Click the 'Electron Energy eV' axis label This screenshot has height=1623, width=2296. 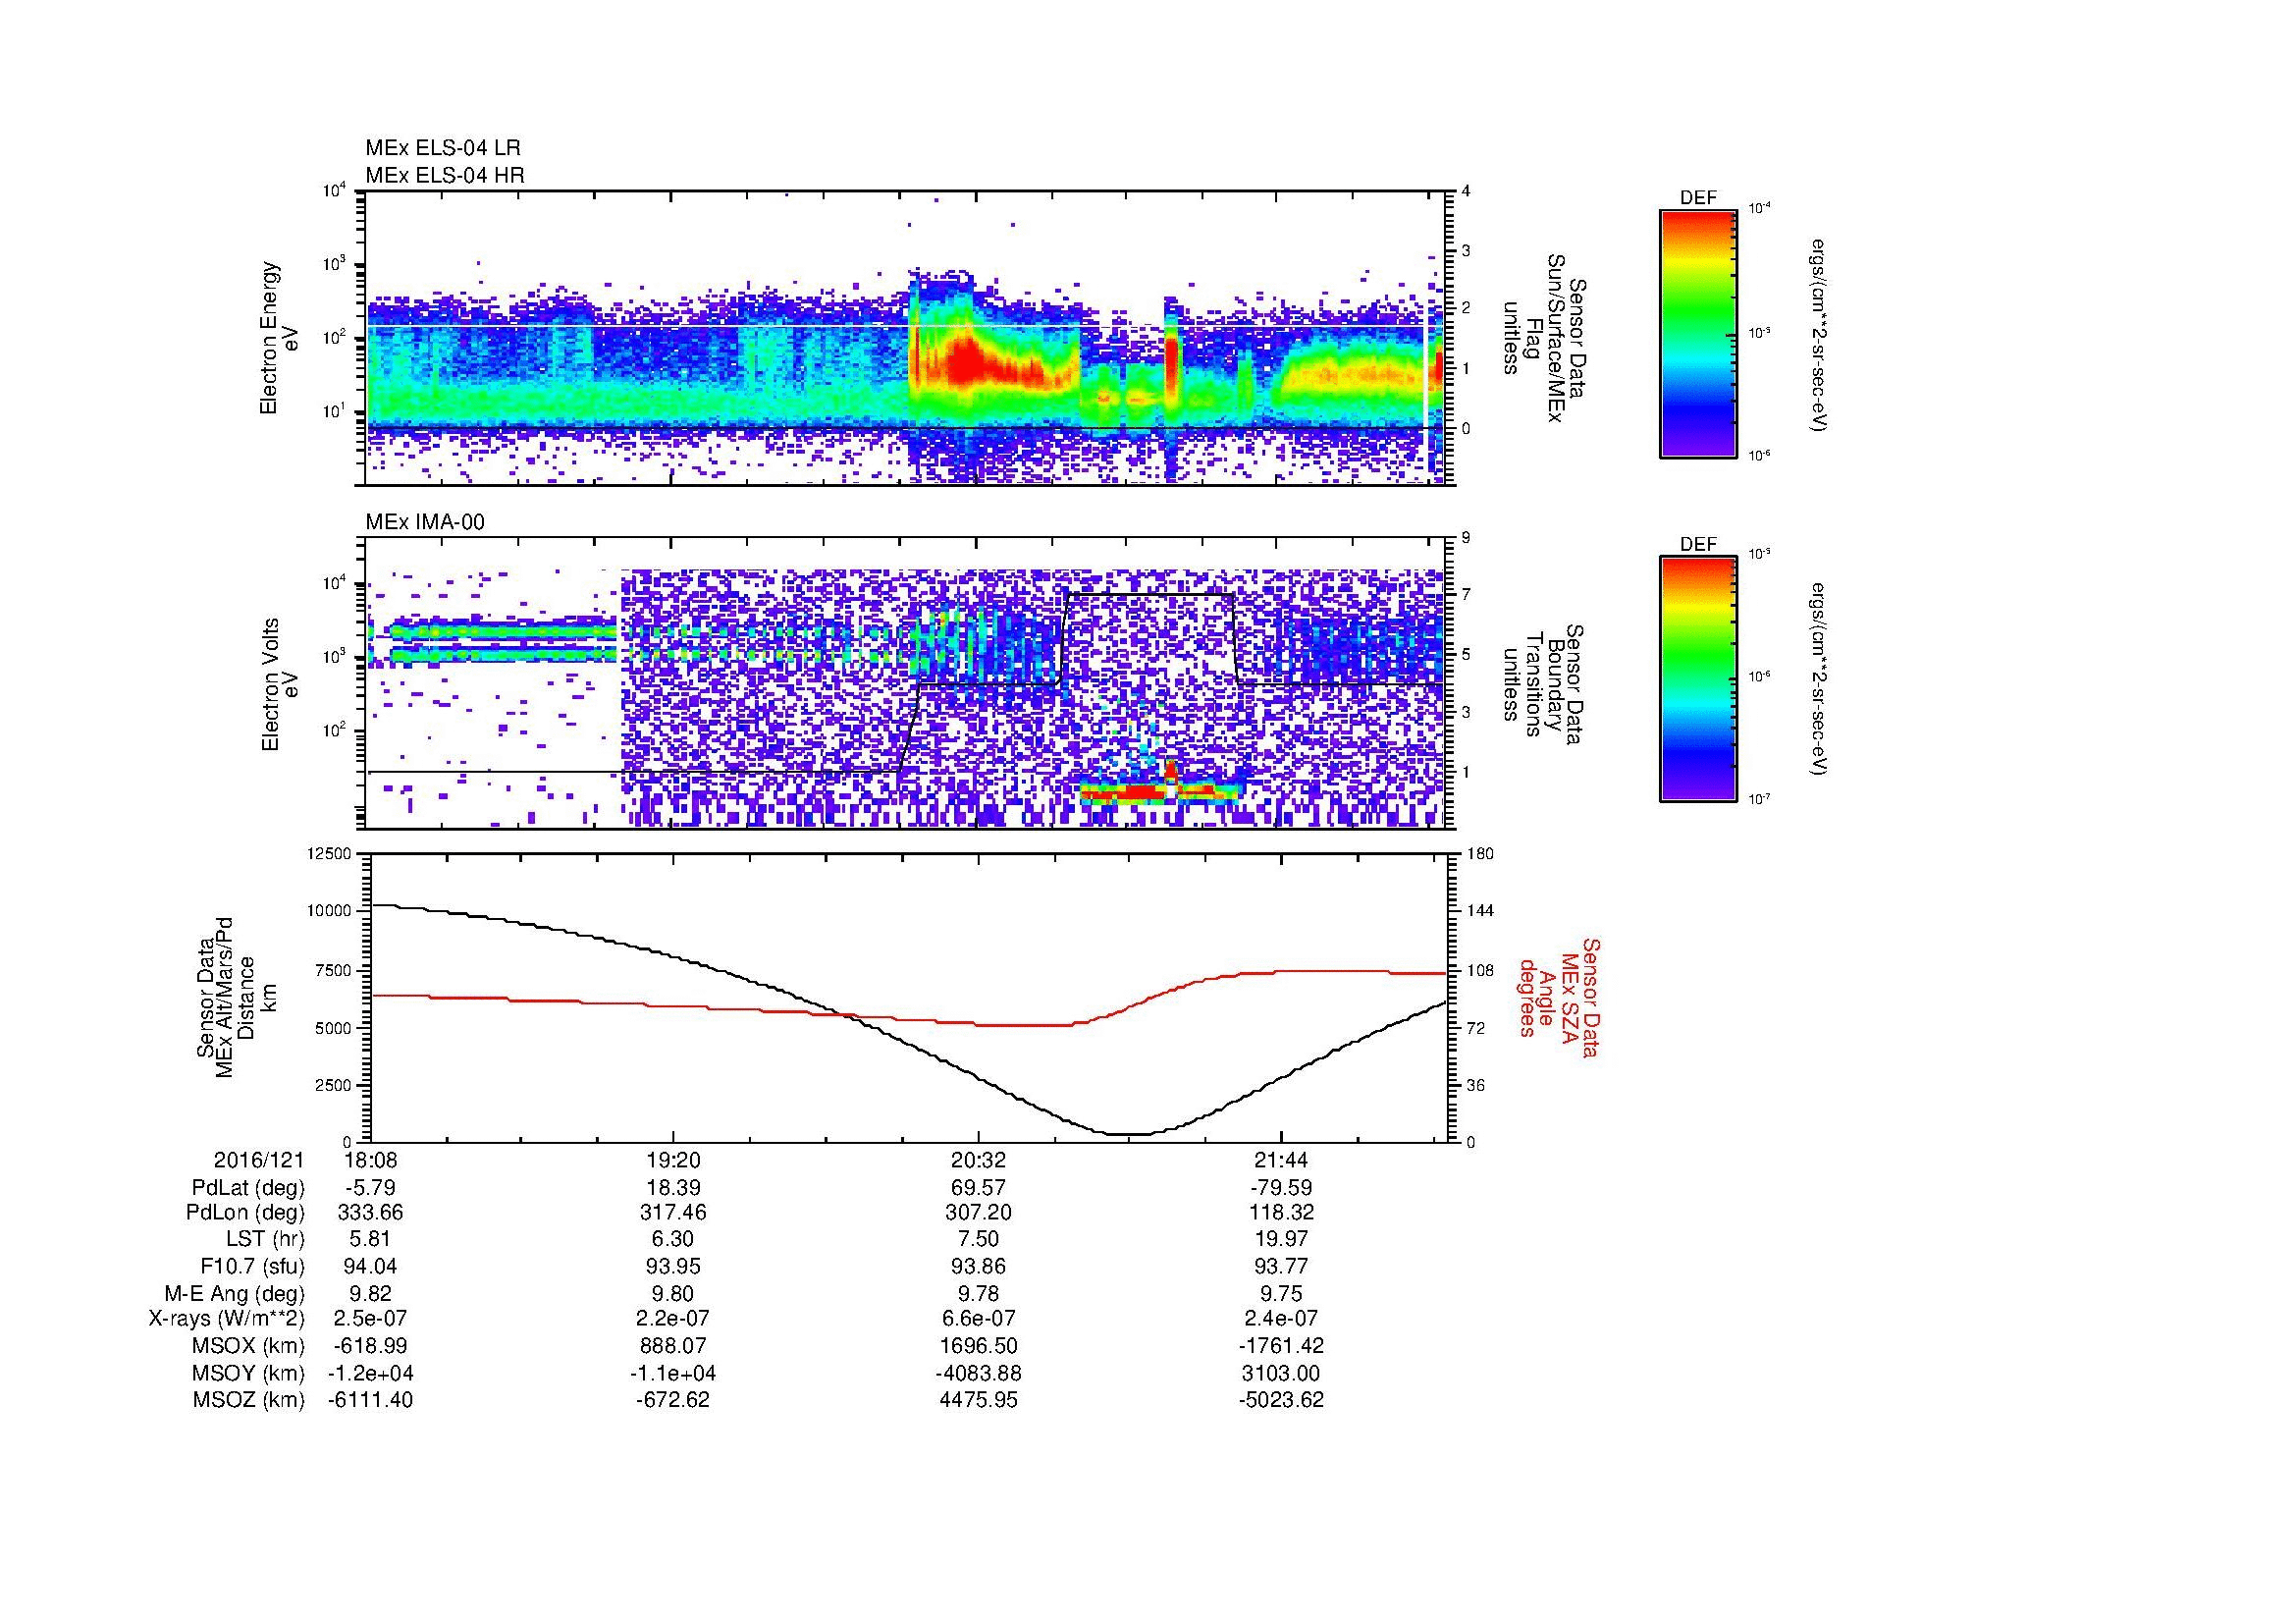click(x=279, y=338)
